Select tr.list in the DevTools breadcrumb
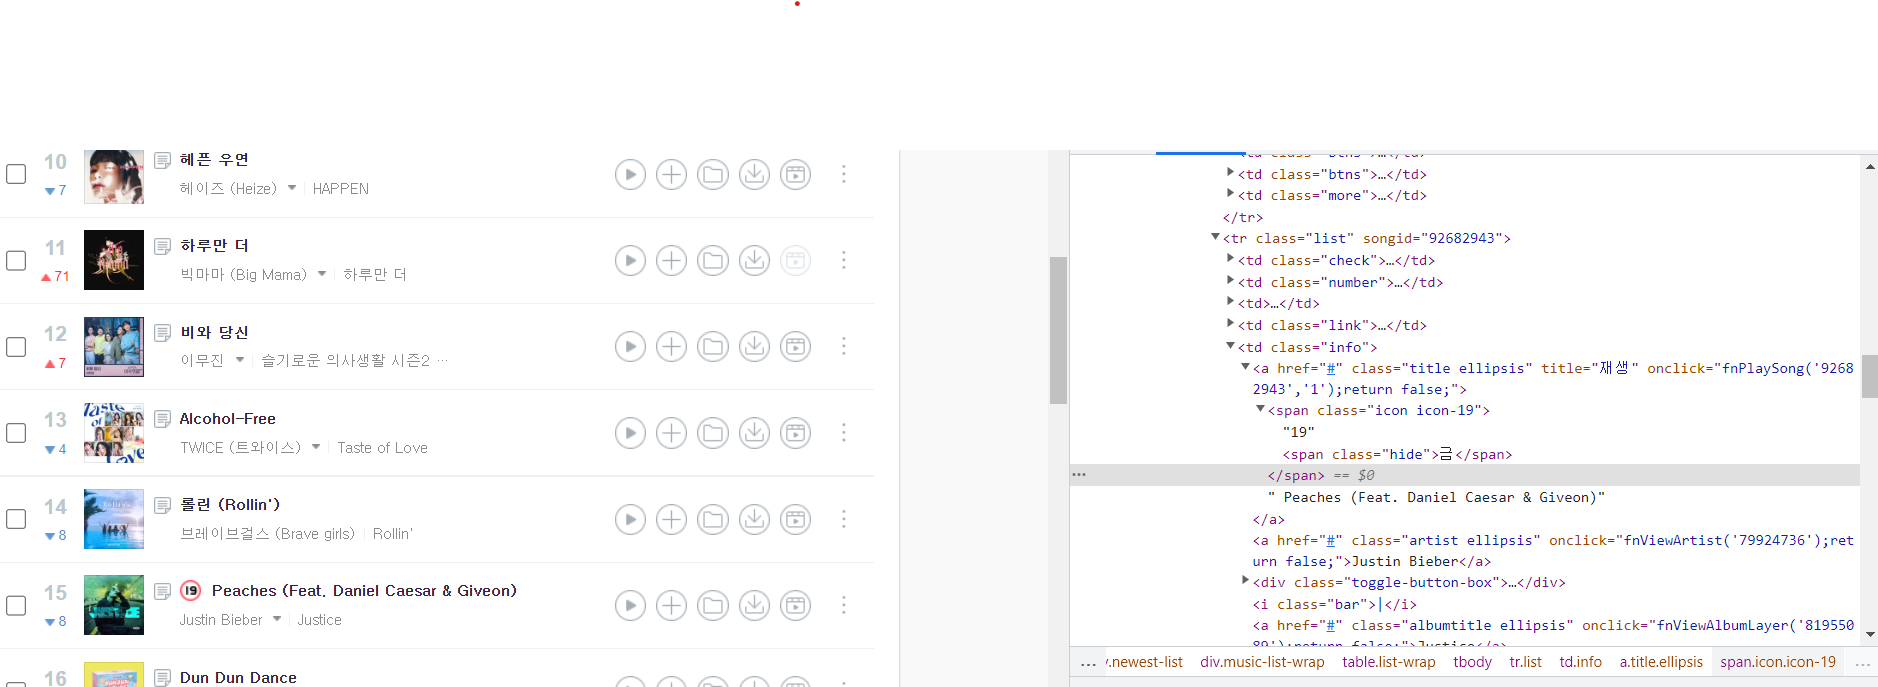 point(1525,662)
